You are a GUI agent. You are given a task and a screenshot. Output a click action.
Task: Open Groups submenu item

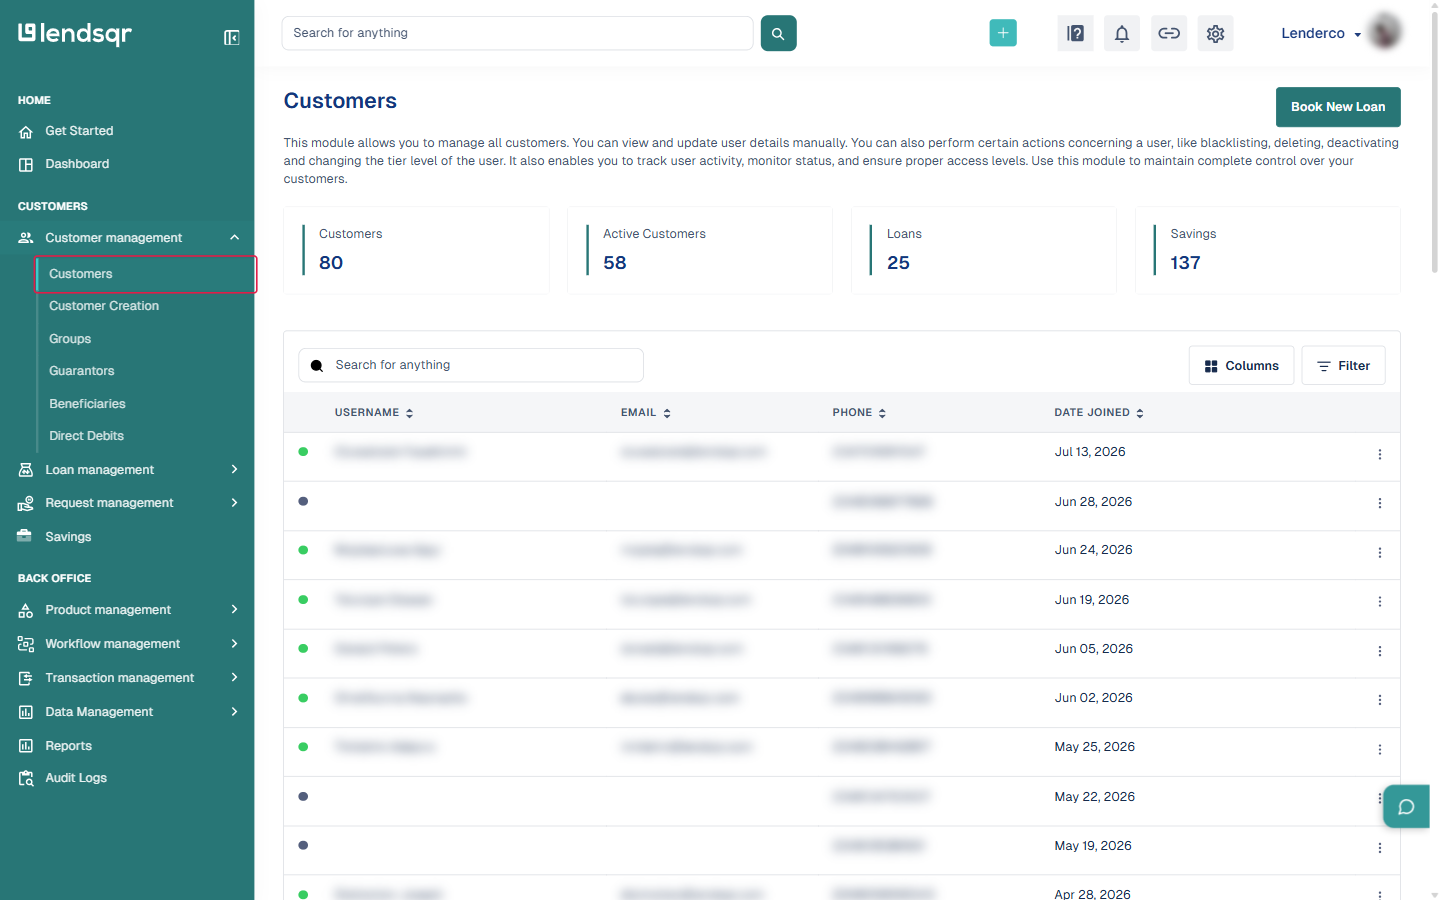[70, 339]
